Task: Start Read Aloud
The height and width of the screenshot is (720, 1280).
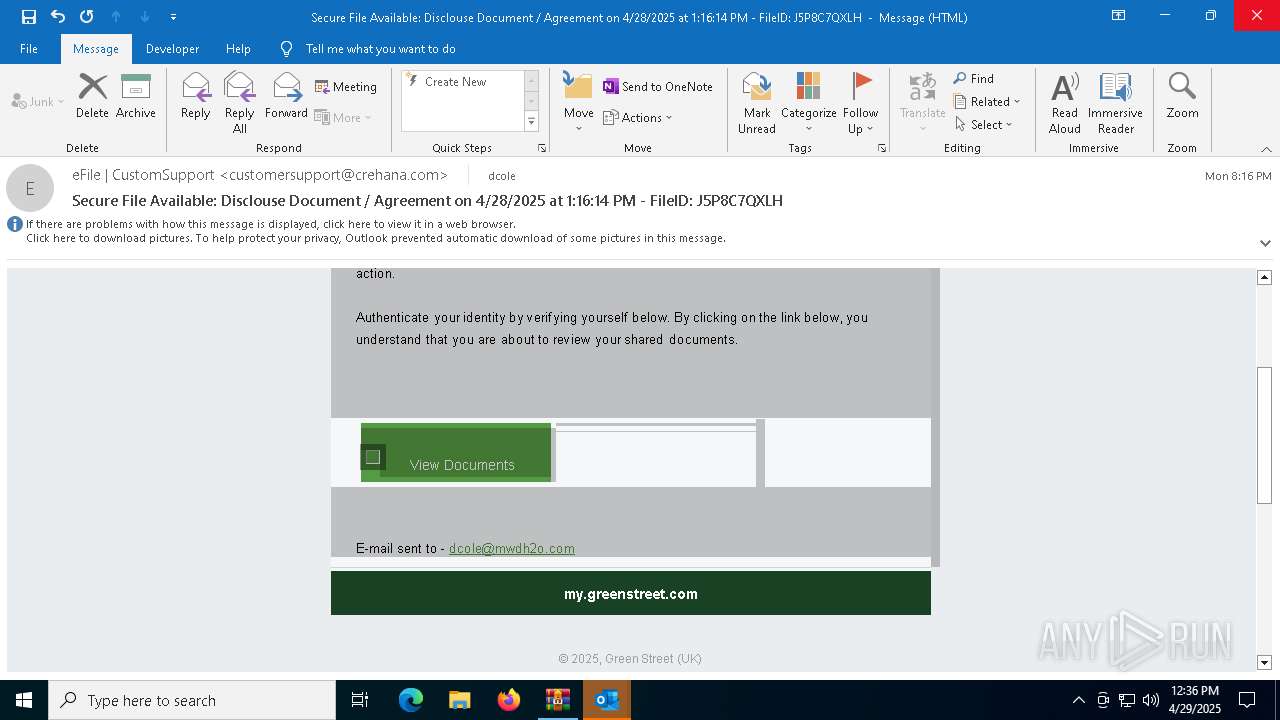Action: coord(1065,102)
